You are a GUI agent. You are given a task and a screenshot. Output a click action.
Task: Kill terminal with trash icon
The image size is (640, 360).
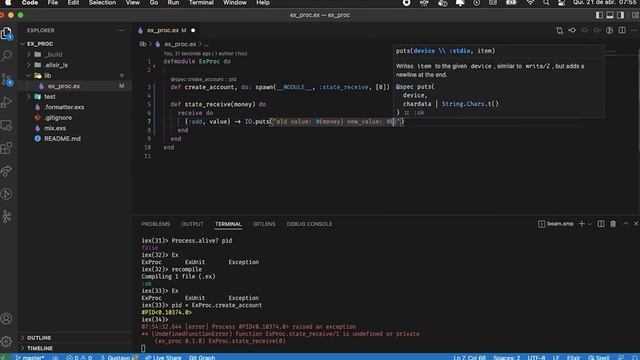[x=613, y=224]
